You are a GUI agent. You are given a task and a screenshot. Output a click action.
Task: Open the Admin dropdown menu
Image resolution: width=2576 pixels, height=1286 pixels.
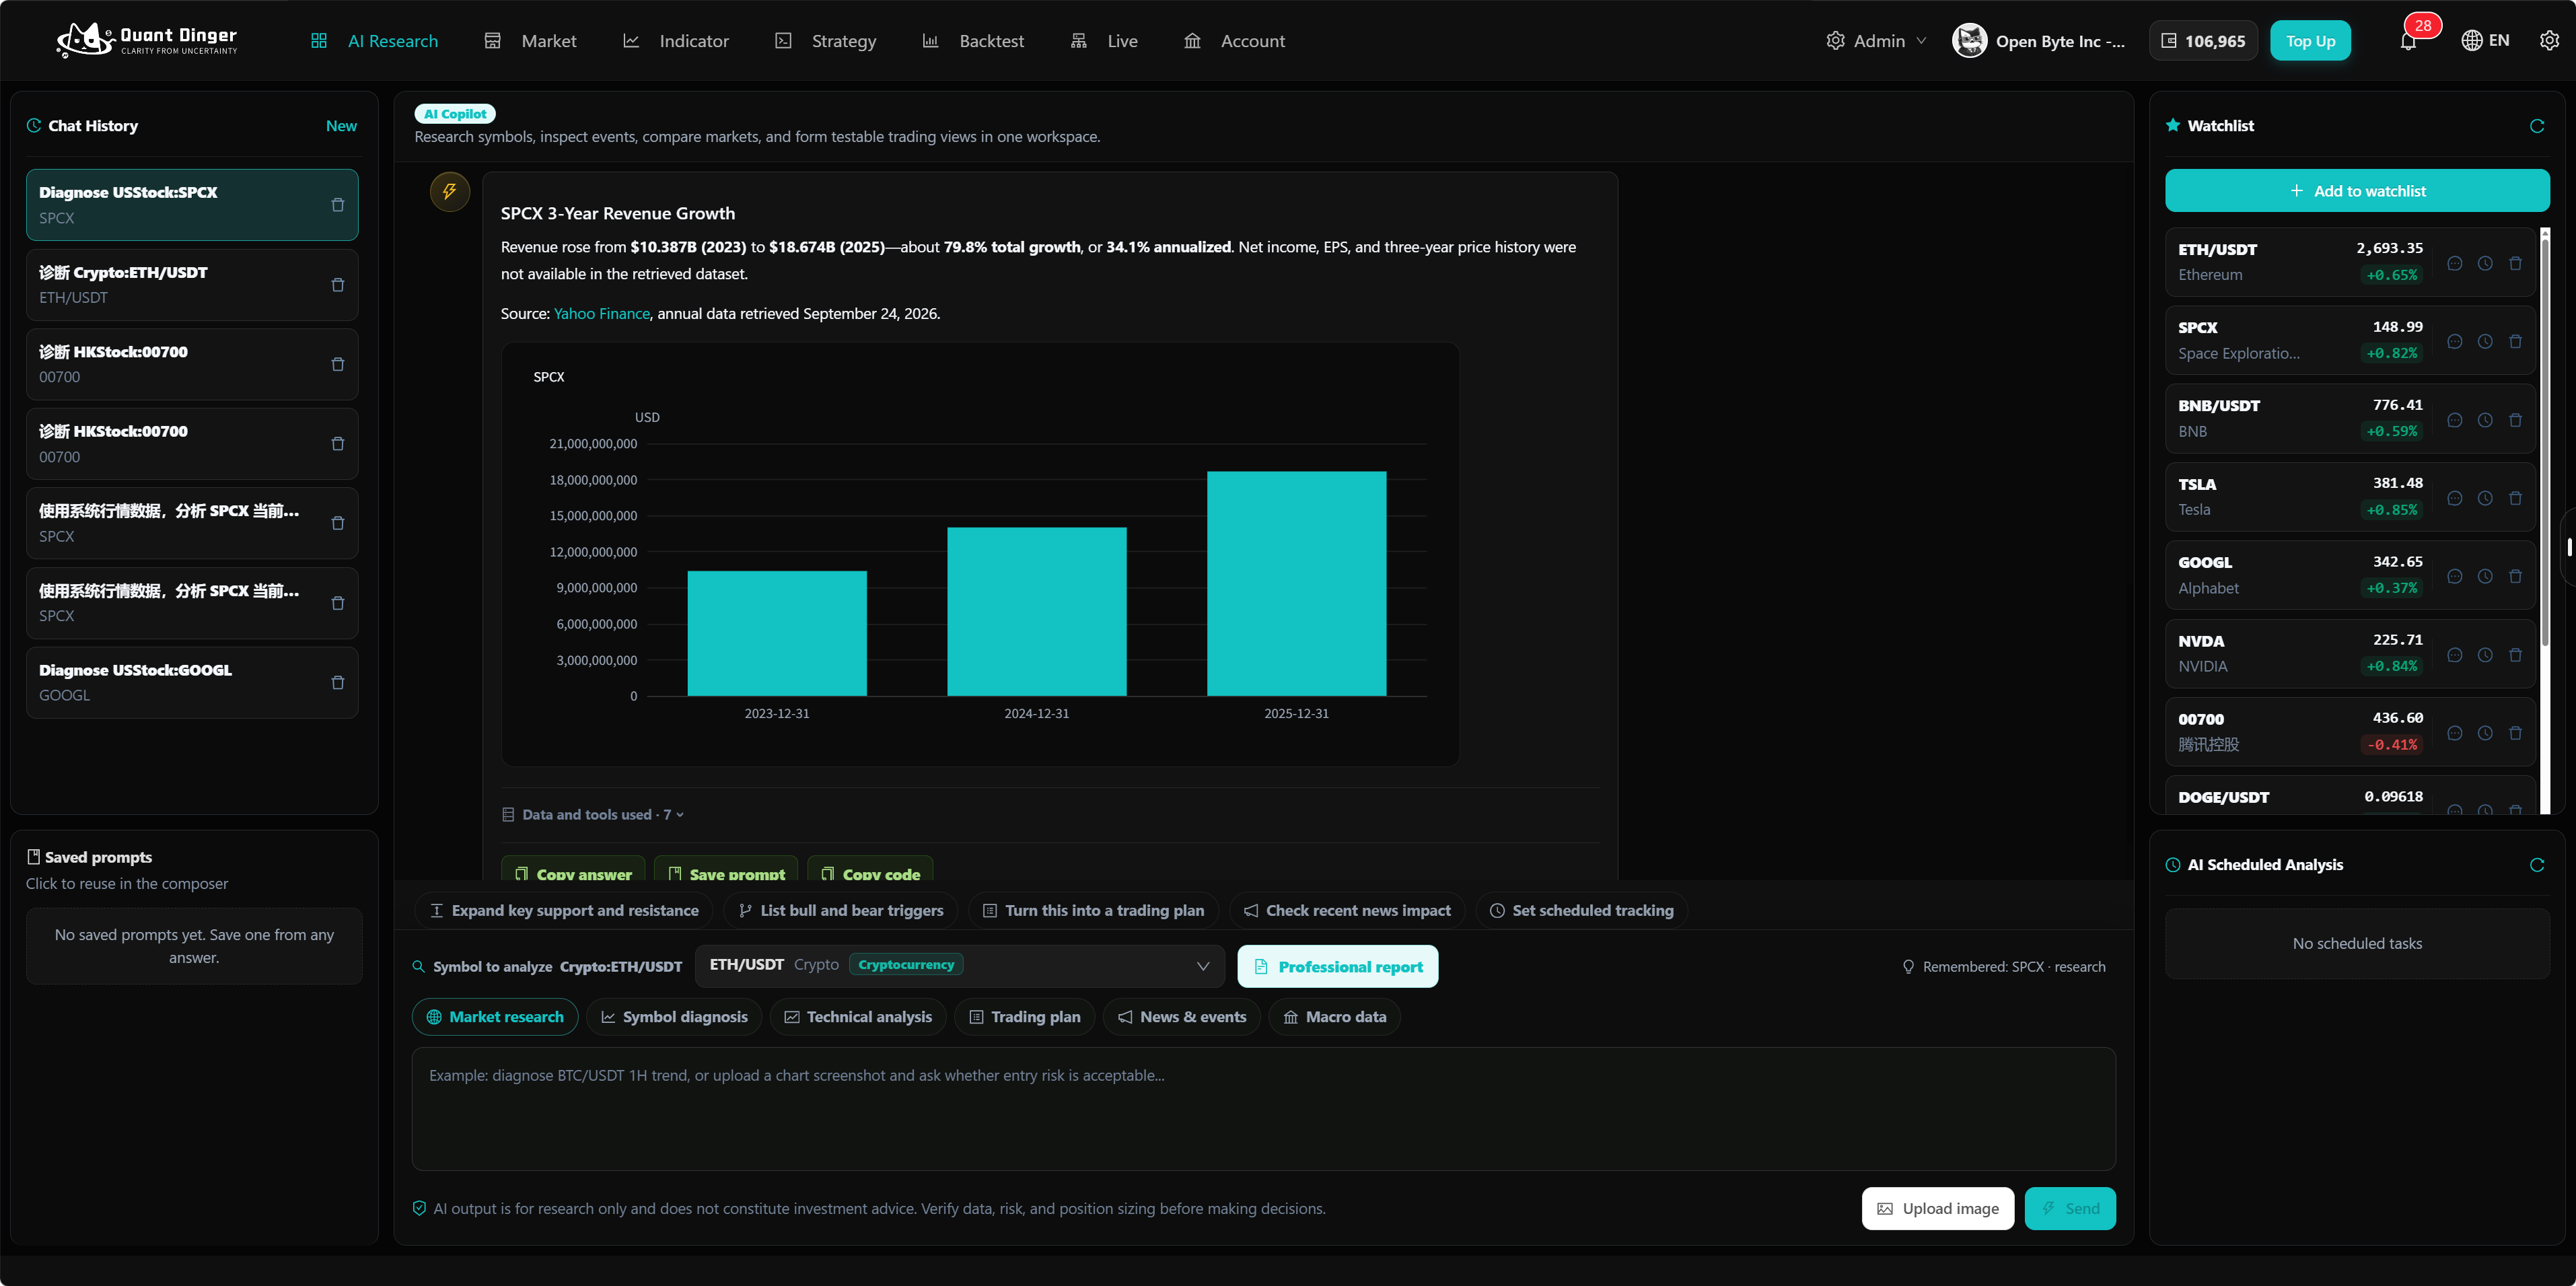(1876, 41)
